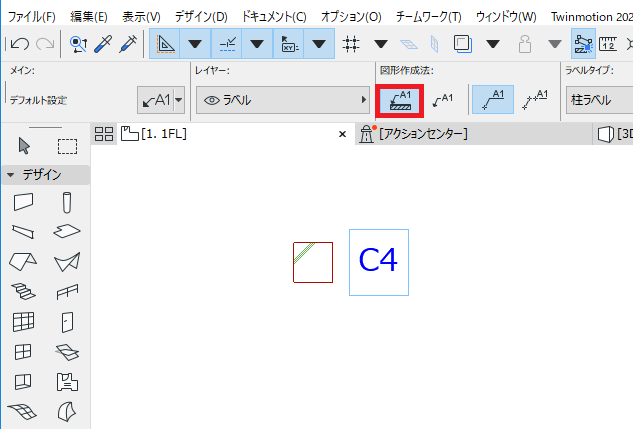Select the Arrow tool
Image resolution: width=633 pixels, height=429 pixels.
tap(24, 146)
